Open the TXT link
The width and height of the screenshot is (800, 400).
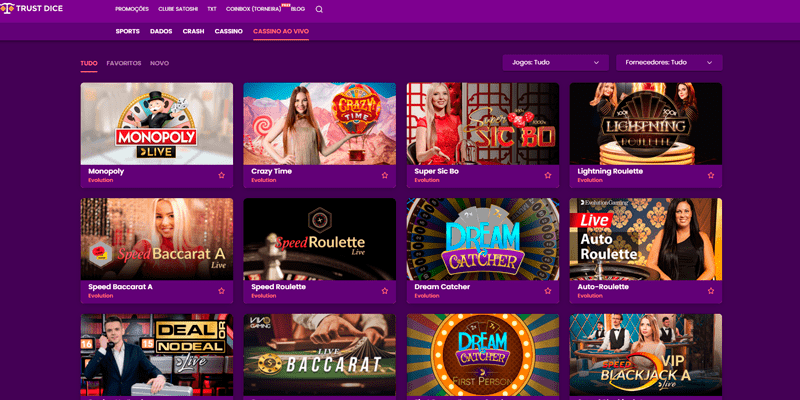pyautogui.click(x=212, y=9)
